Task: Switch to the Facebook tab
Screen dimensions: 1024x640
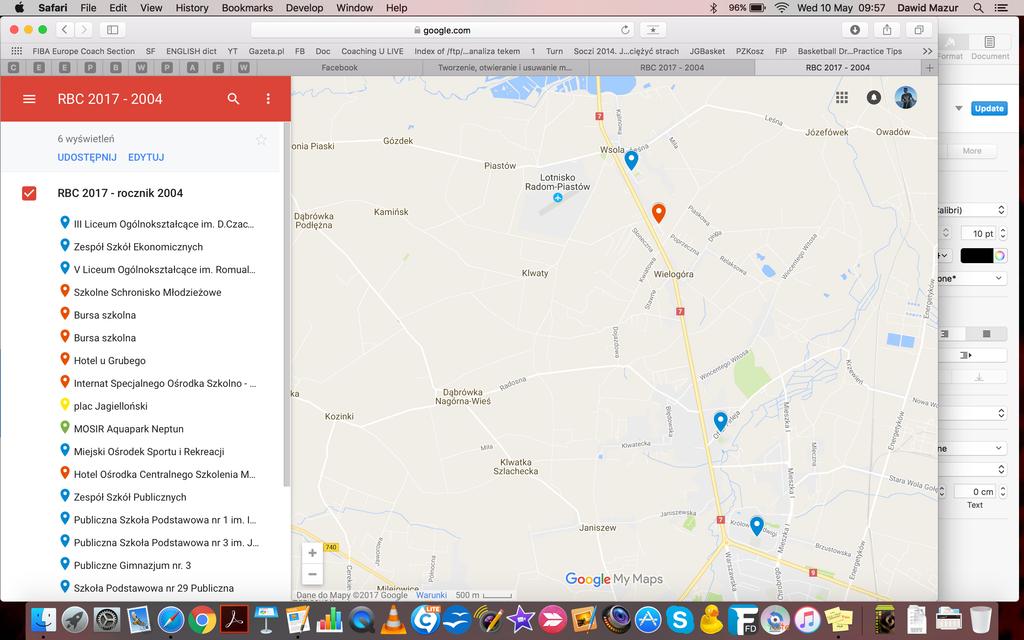Action: (x=340, y=67)
